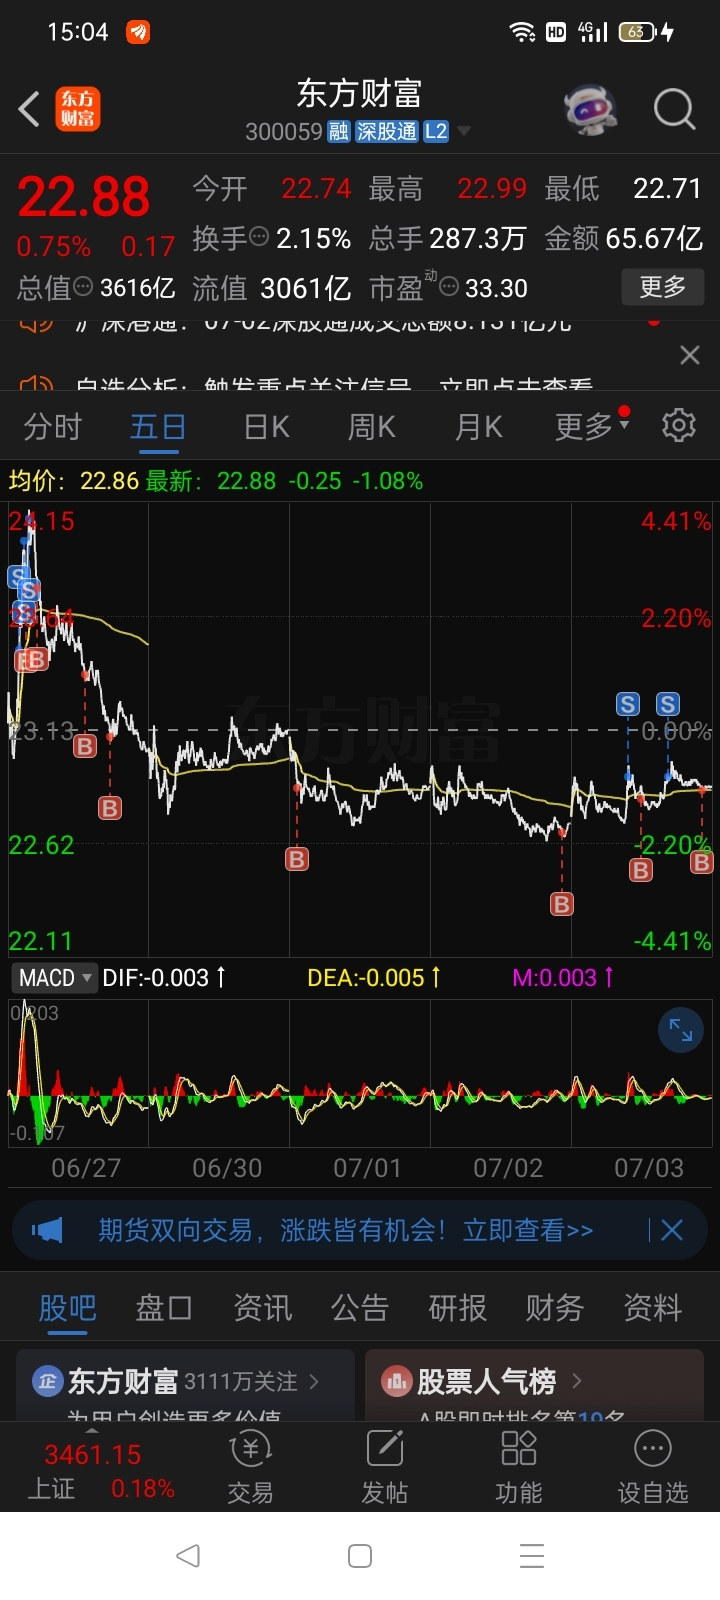The width and height of the screenshot is (720, 1600).
Task: Tap the 07/03 date label
Action: (649, 1168)
